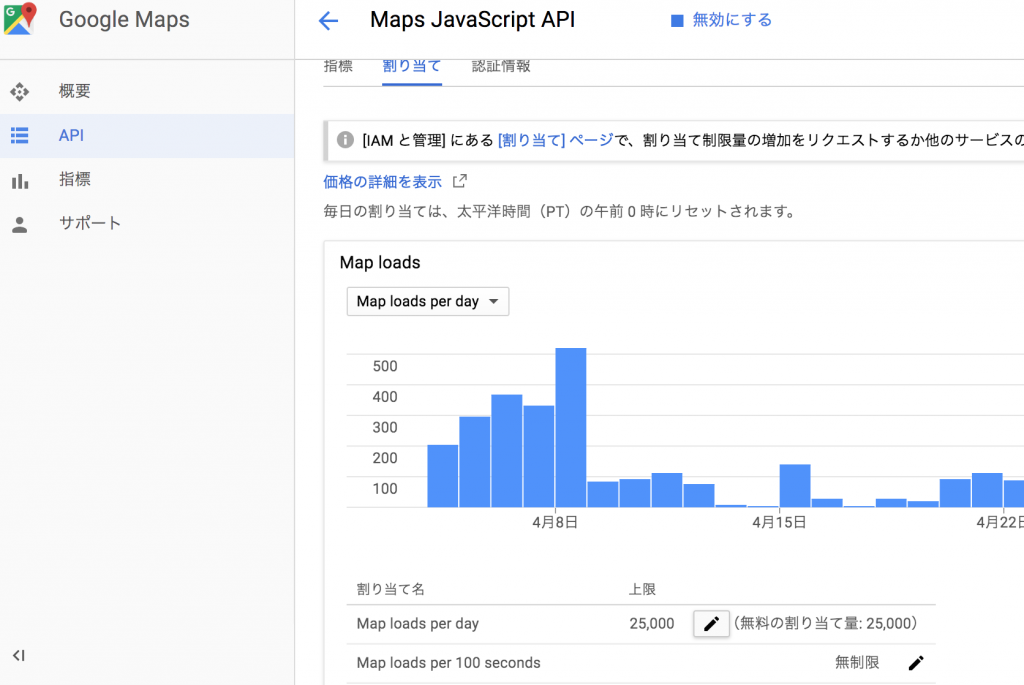
Task: Select the 割り当て tab
Action: (x=412, y=67)
